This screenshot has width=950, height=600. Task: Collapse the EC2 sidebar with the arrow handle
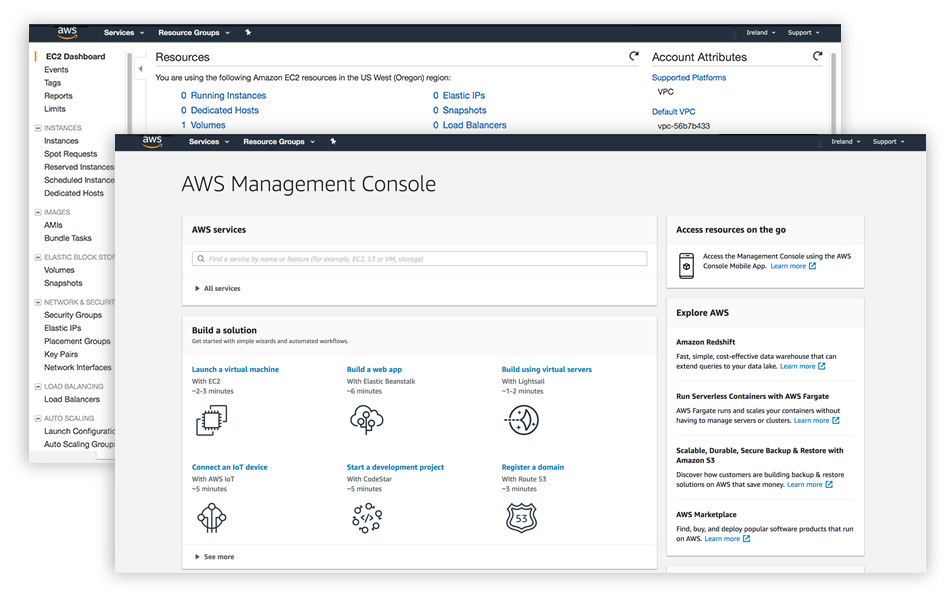pyautogui.click(x=141, y=68)
